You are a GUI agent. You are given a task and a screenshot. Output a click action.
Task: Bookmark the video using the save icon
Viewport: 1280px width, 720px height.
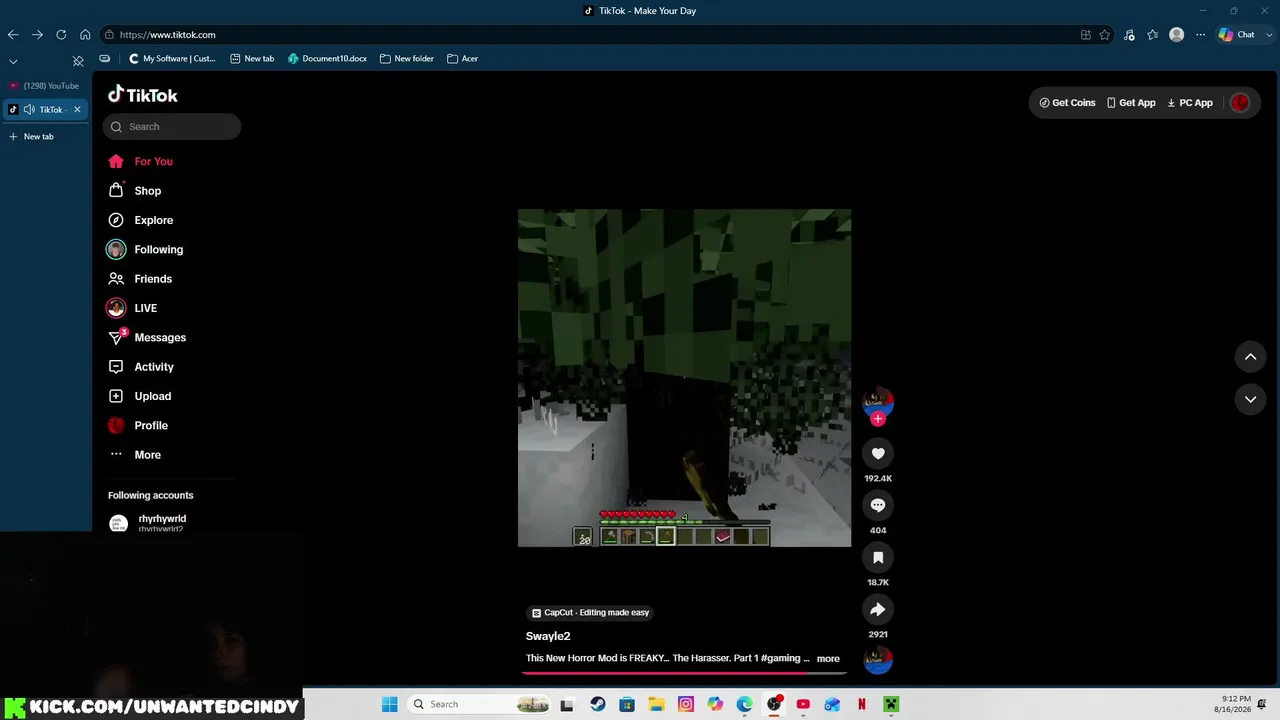pos(878,558)
